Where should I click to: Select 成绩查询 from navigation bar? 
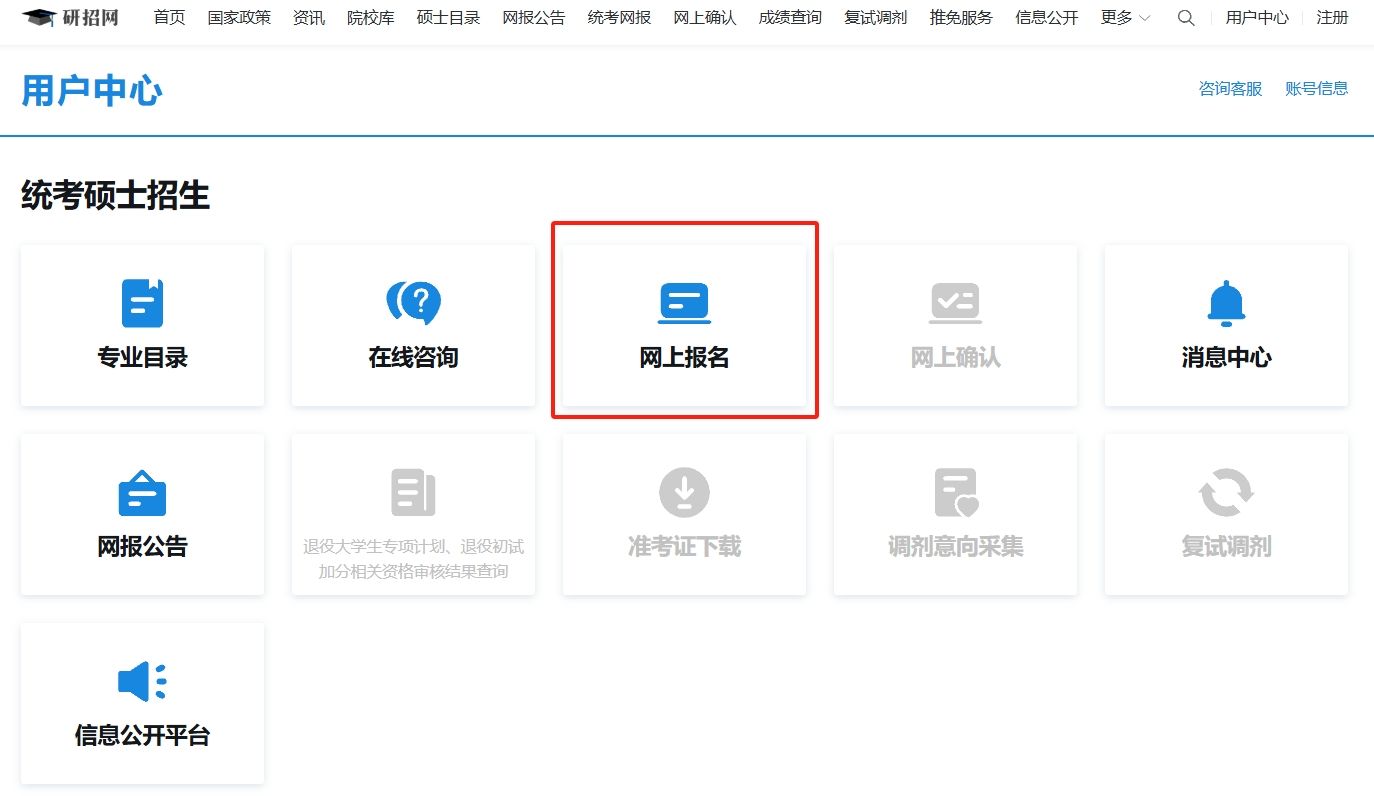coord(790,18)
